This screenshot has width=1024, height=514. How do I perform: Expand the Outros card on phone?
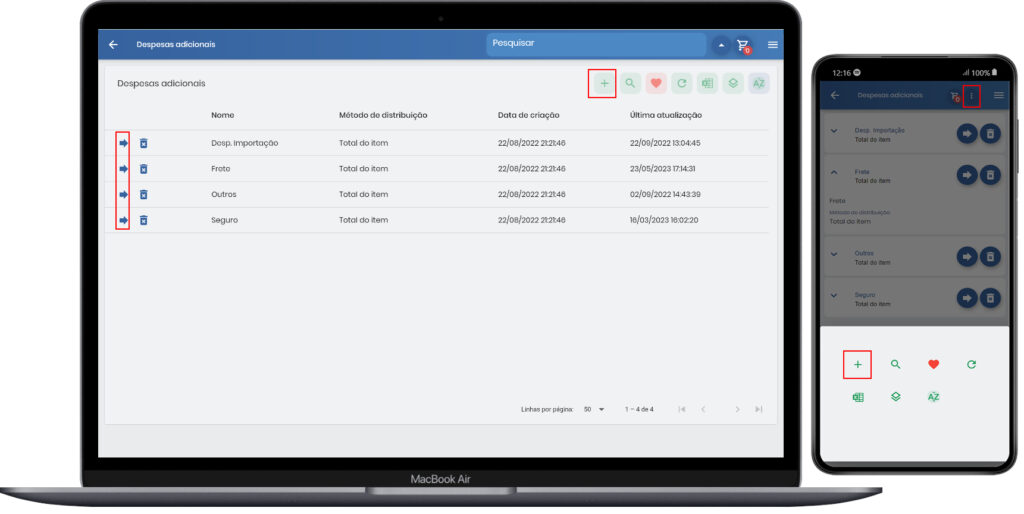click(x=834, y=254)
